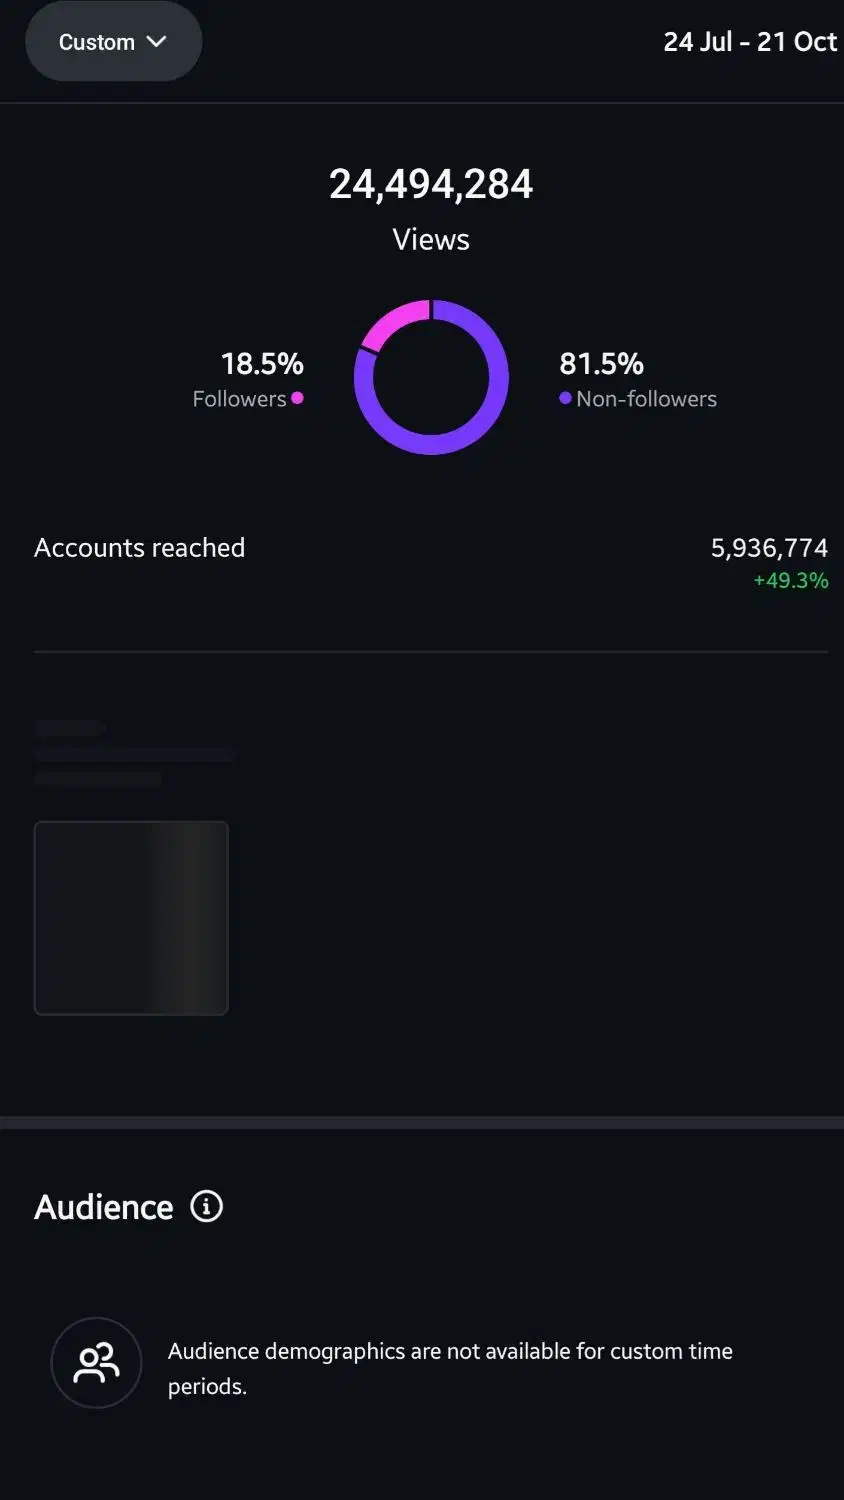Open the Custom time period dropdown
844x1500 pixels.
click(x=112, y=42)
